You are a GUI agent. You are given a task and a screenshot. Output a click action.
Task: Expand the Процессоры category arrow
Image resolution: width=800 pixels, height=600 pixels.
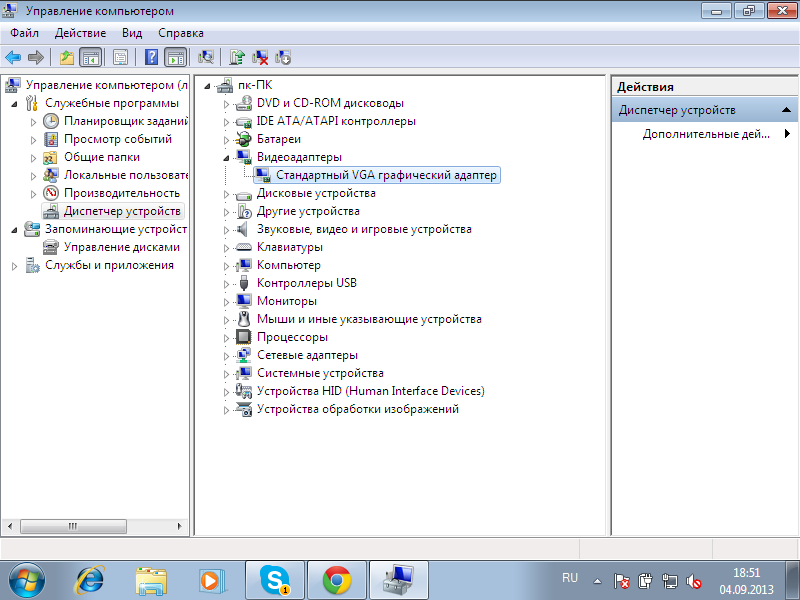tap(226, 339)
